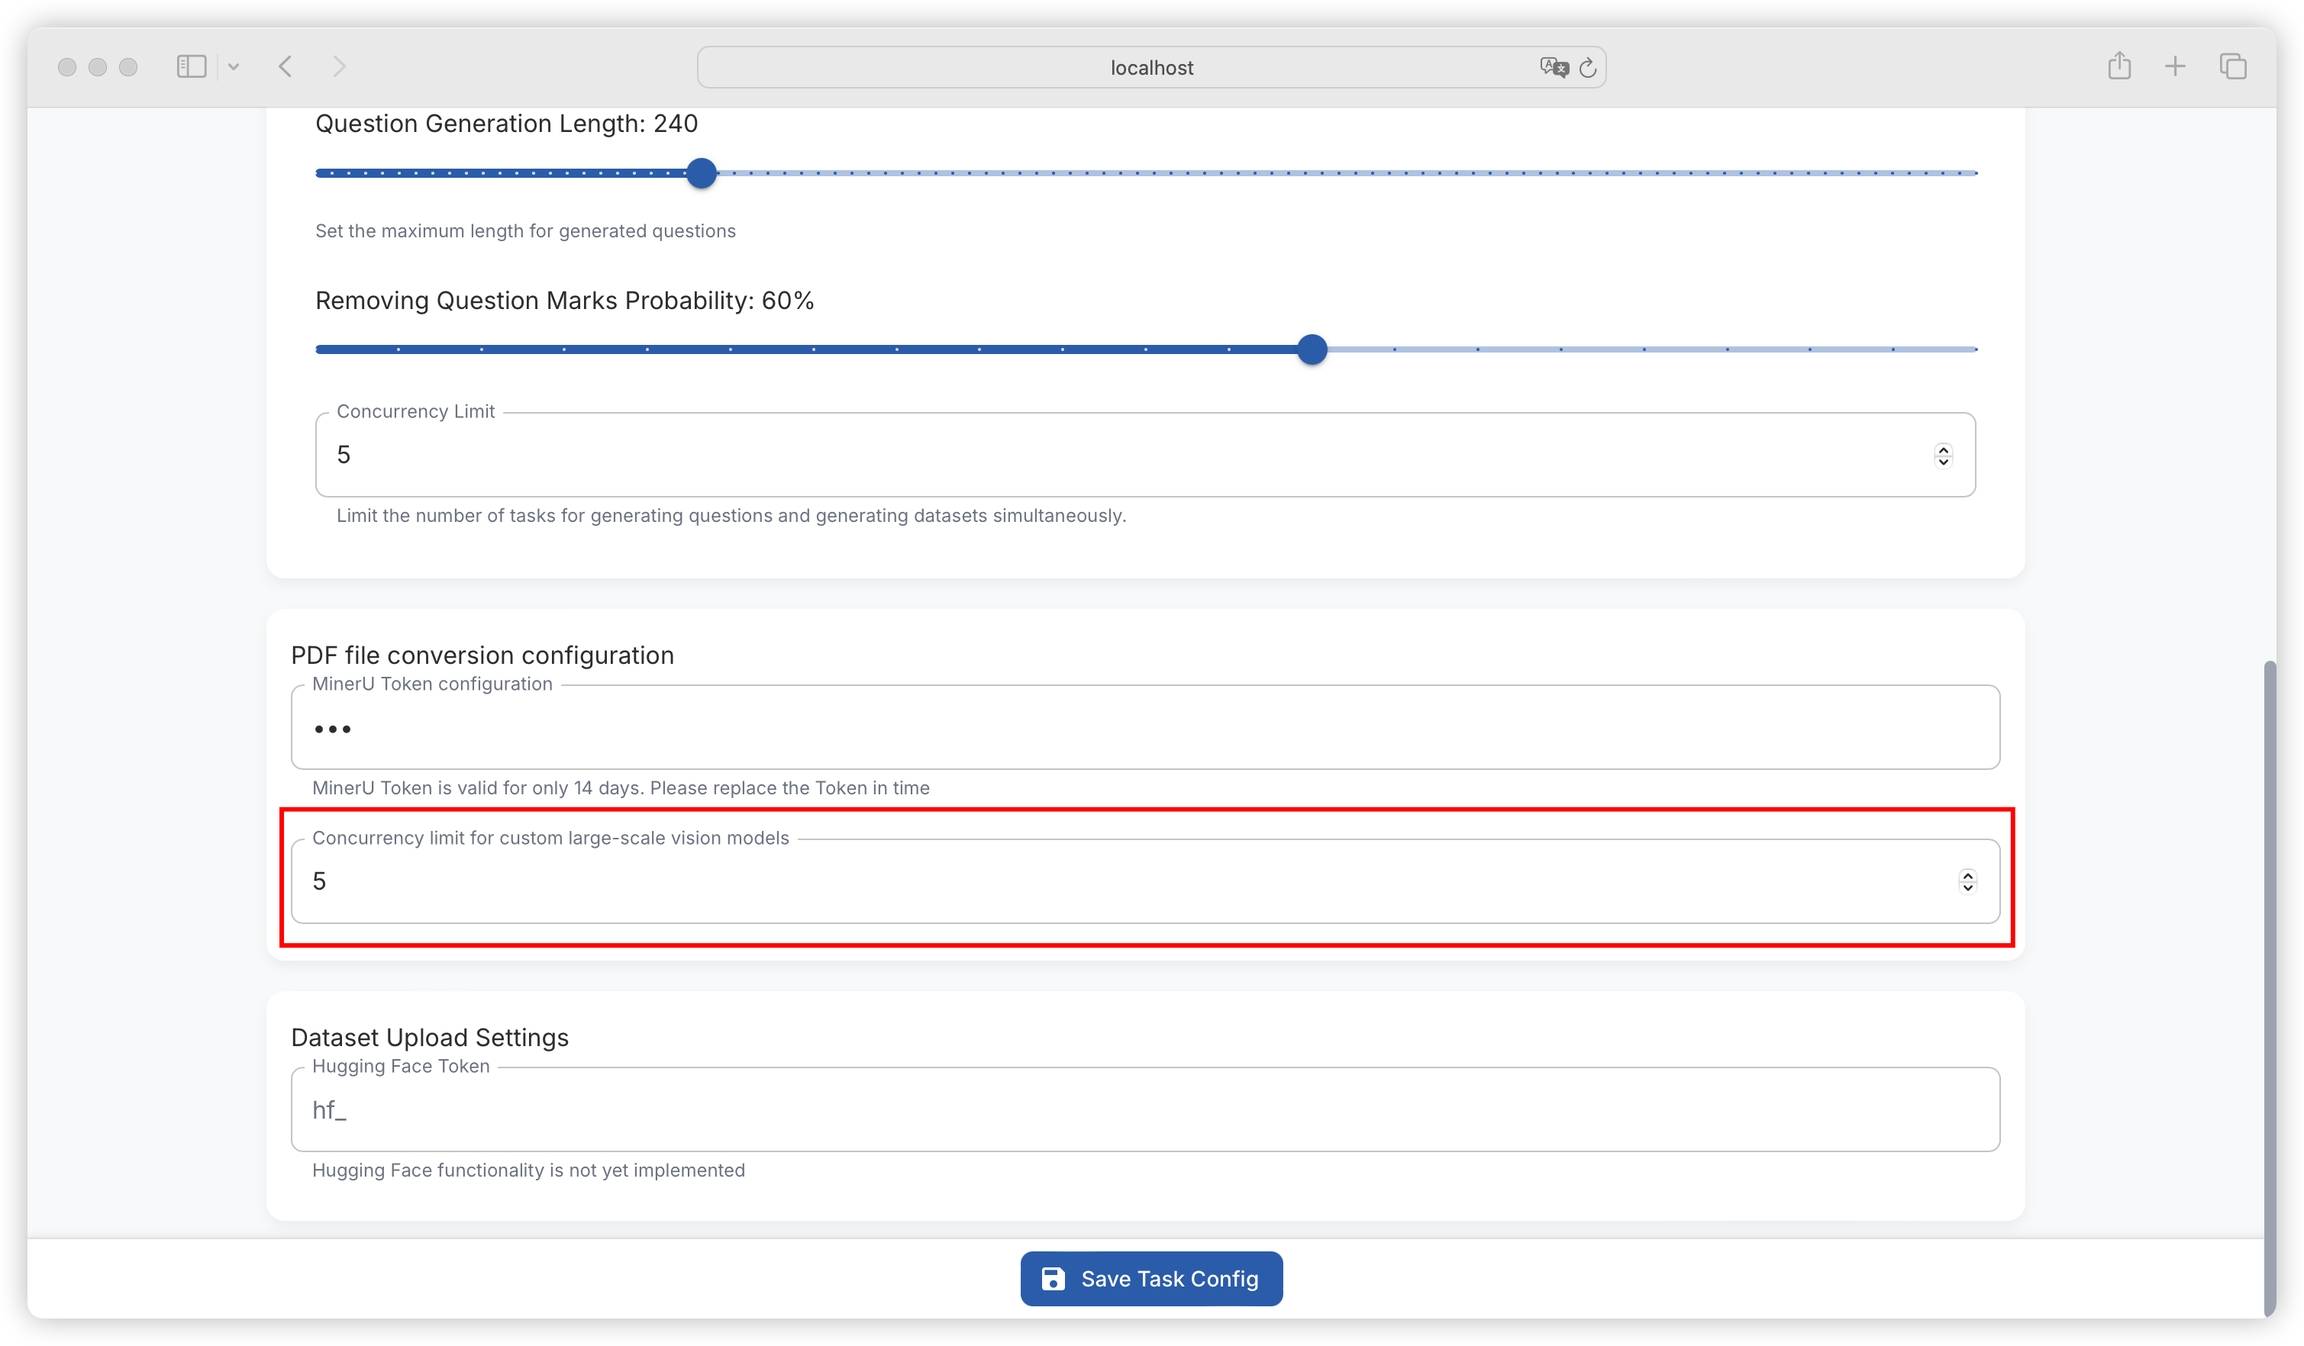The height and width of the screenshot is (1346, 2304).
Task: Focus the Concurrency Limit number field
Action: [1100, 455]
